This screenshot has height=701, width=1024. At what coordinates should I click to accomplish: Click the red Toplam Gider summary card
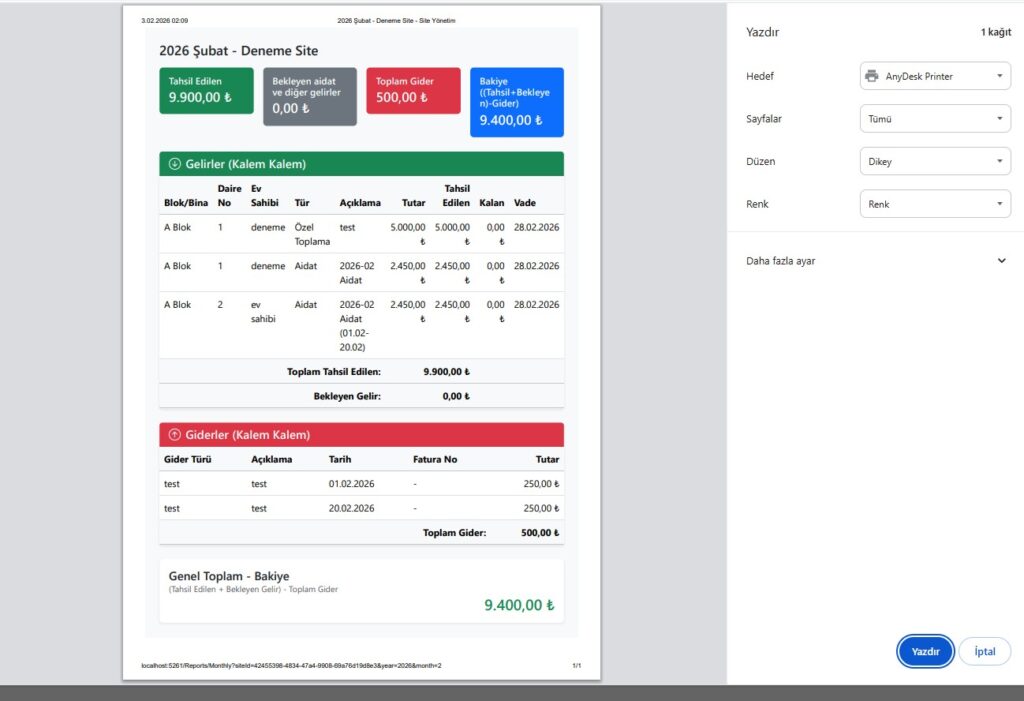413,91
